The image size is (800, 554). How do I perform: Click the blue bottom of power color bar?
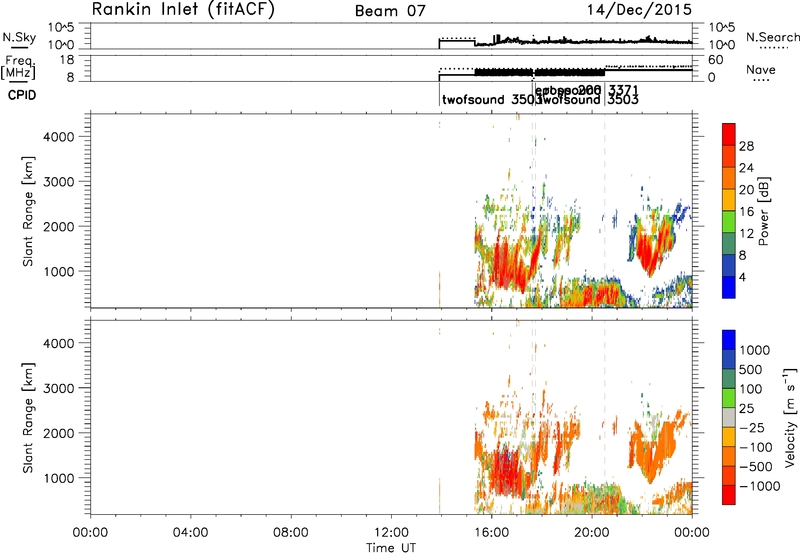(x=729, y=287)
